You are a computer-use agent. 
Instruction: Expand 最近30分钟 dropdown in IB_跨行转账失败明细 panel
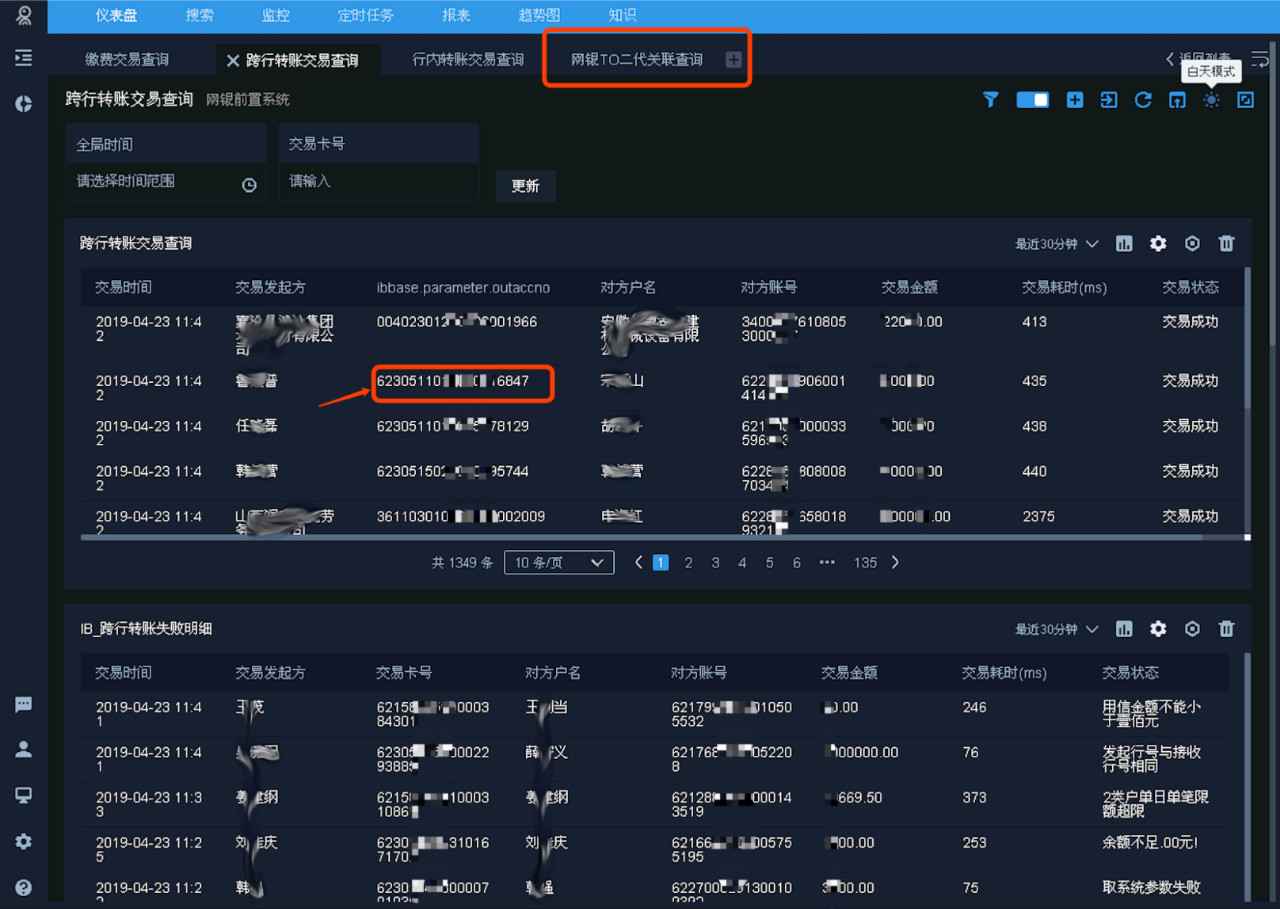pyautogui.click(x=1057, y=629)
